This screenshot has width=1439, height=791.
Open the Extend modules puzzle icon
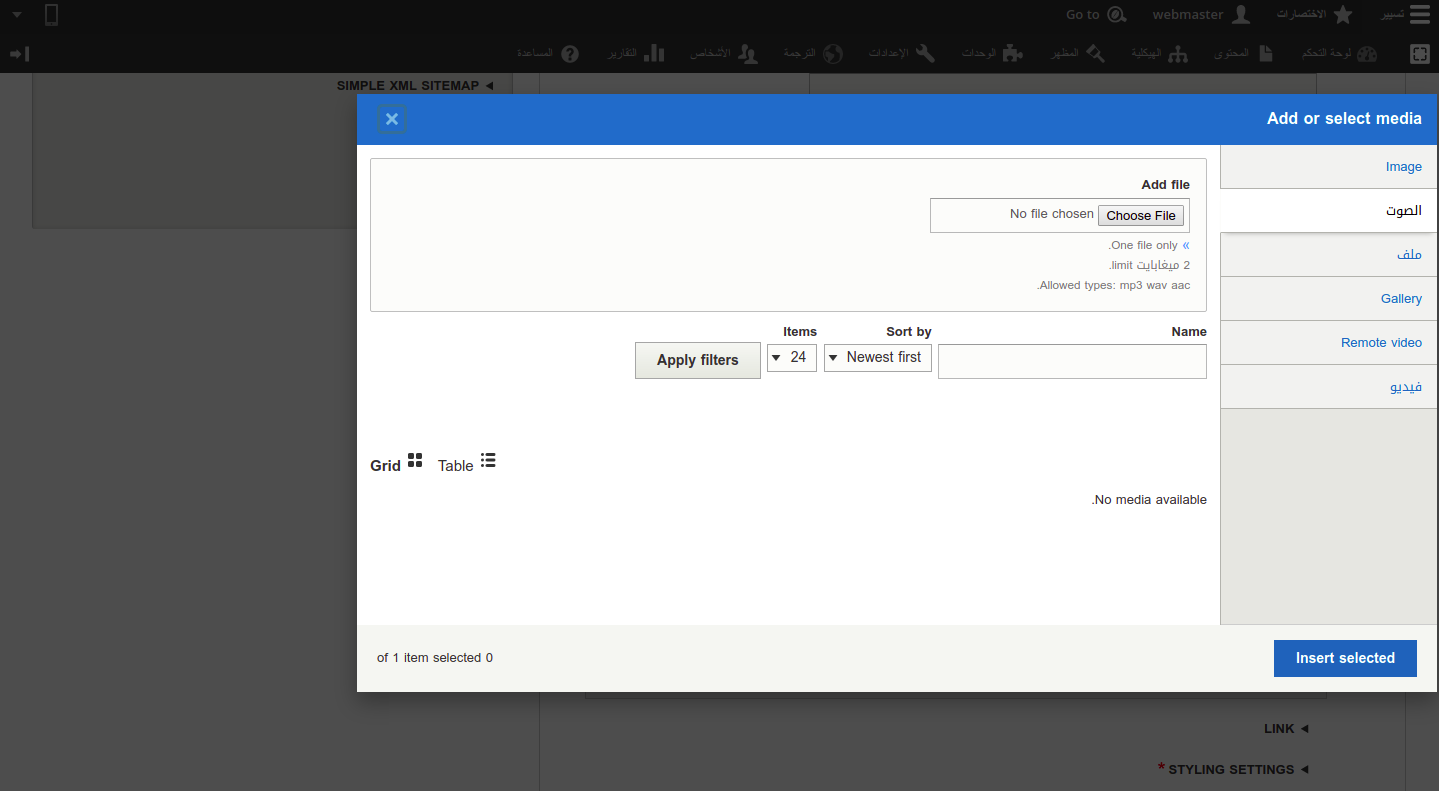click(x=1013, y=54)
